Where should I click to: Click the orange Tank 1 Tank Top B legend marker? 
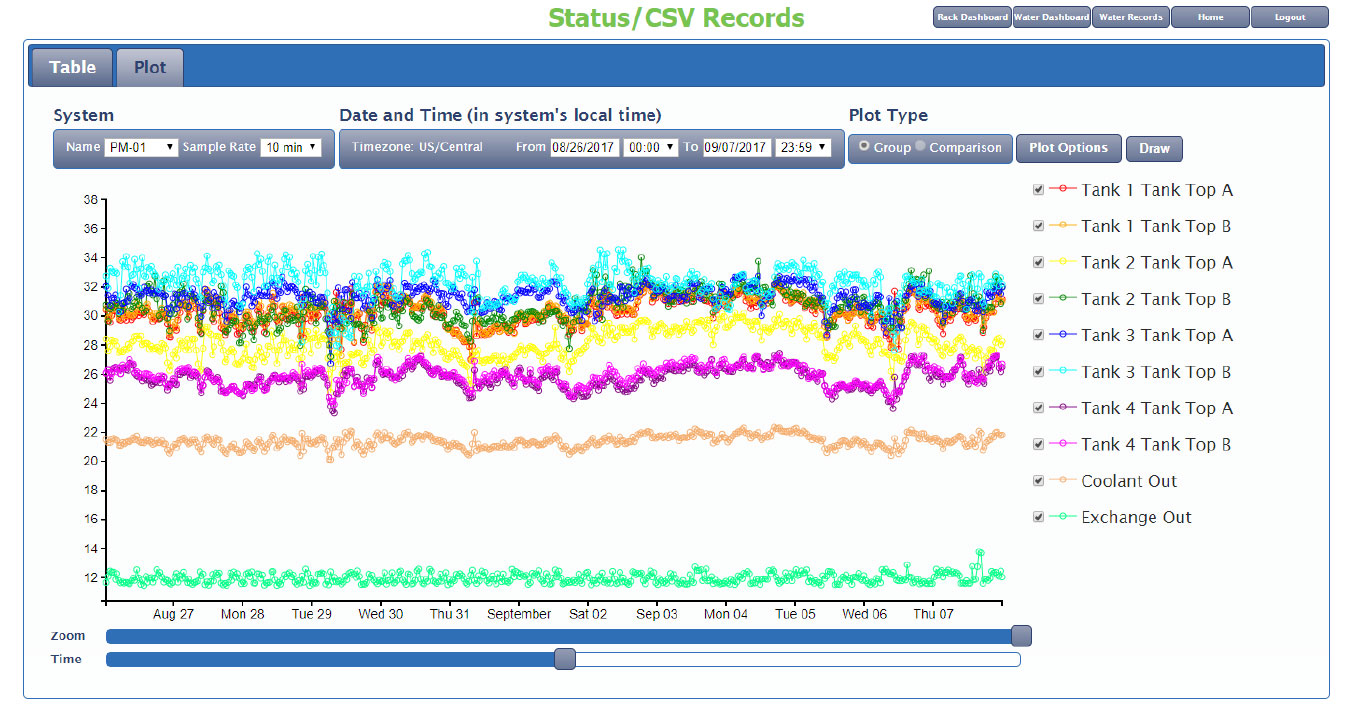[x=1062, y=226]
